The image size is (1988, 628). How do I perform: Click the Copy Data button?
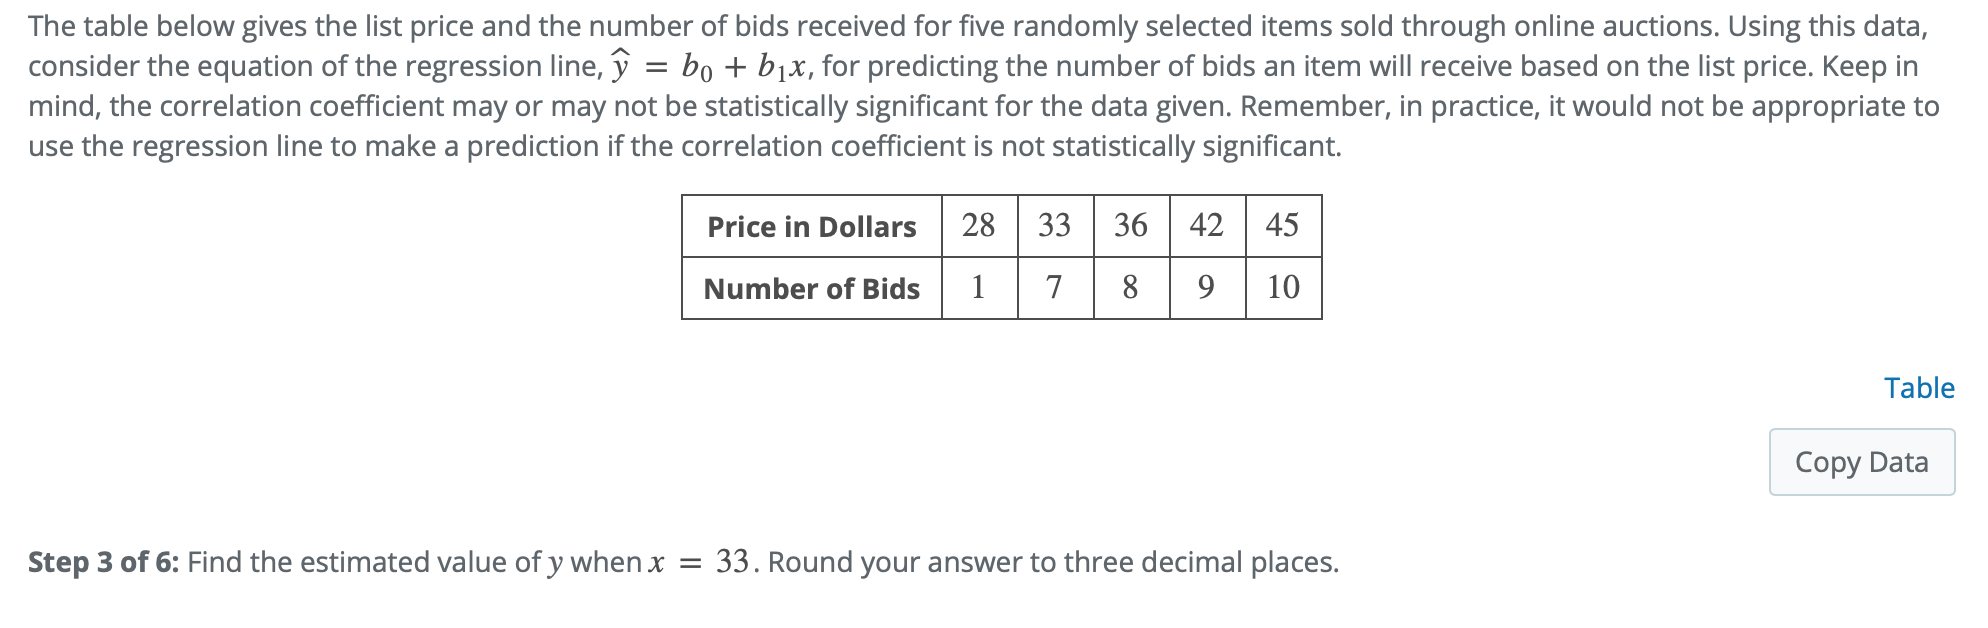[1861, 462]
